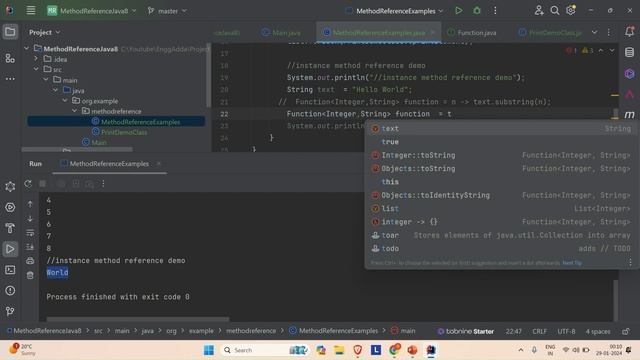This screenshot has width=640, height=360.
Task: Choose 'text' completion suggestion
Action: [x=503, y=129]
